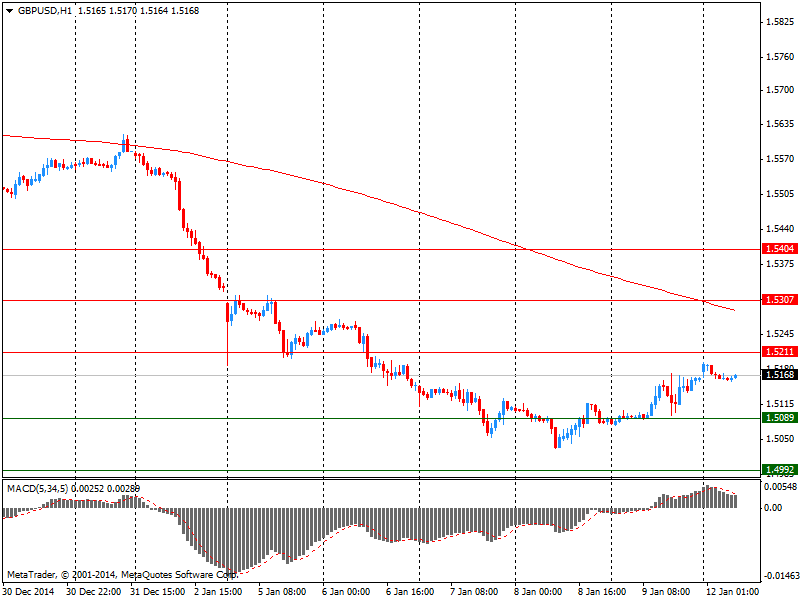Click the 1.5760 price scale value
The image size is (800, 600).
(x=781, y=57)
